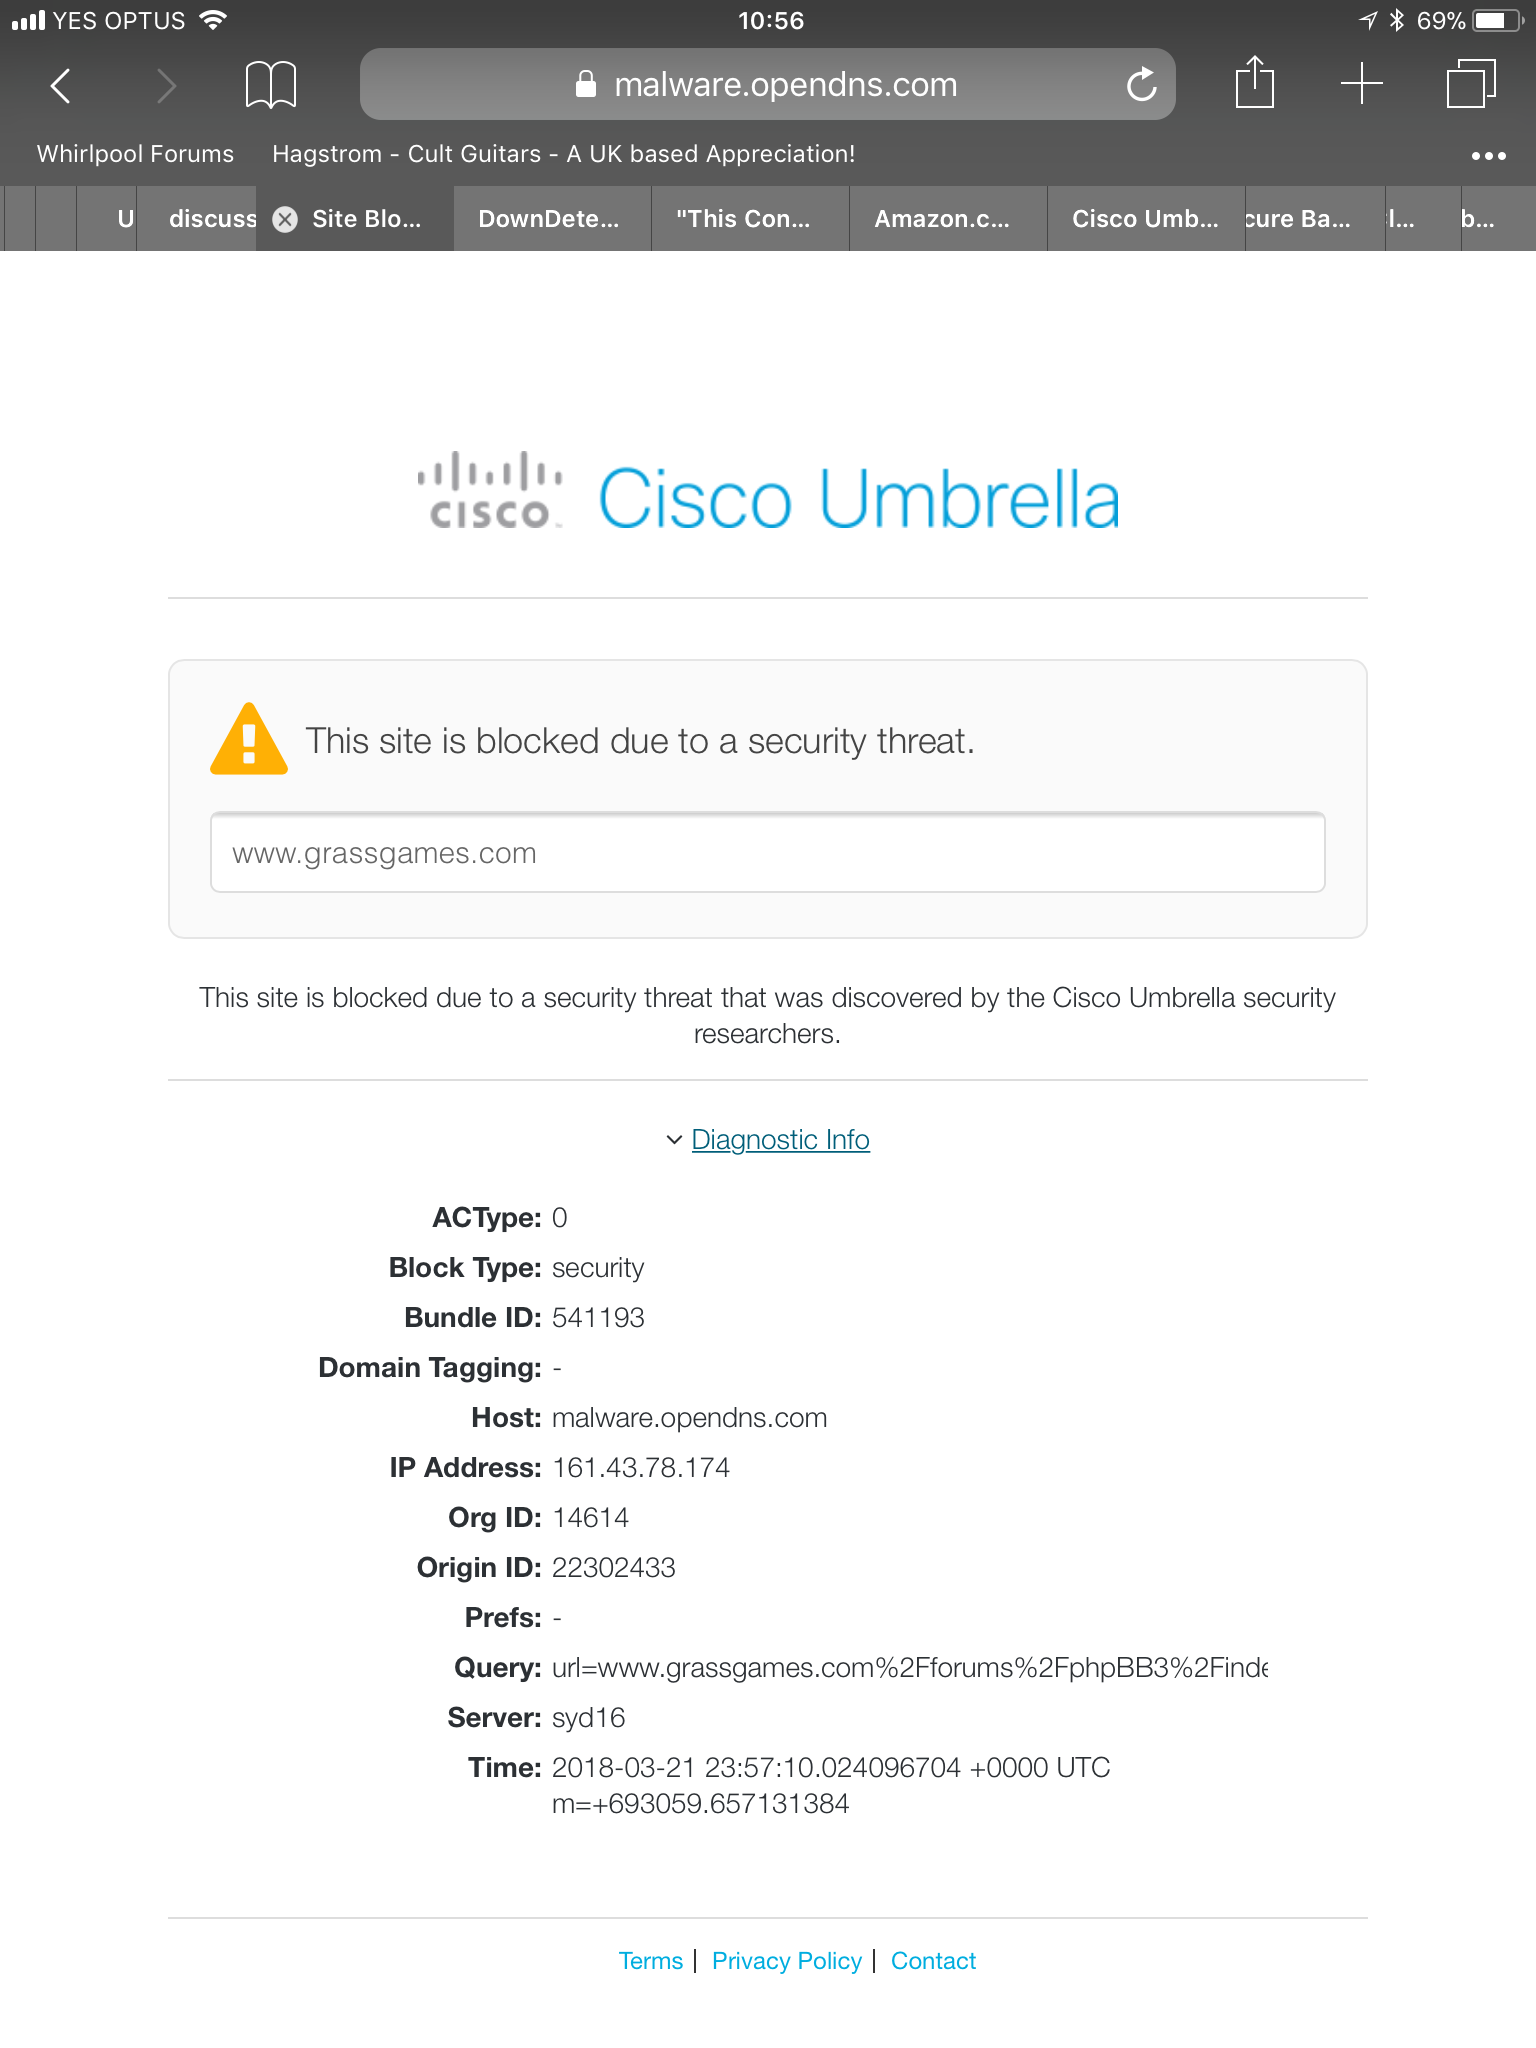Open the Hagstrom Cult Guitars bookmark
The height and width of the screenshot is (2048, 1536).
click(564, 154)
